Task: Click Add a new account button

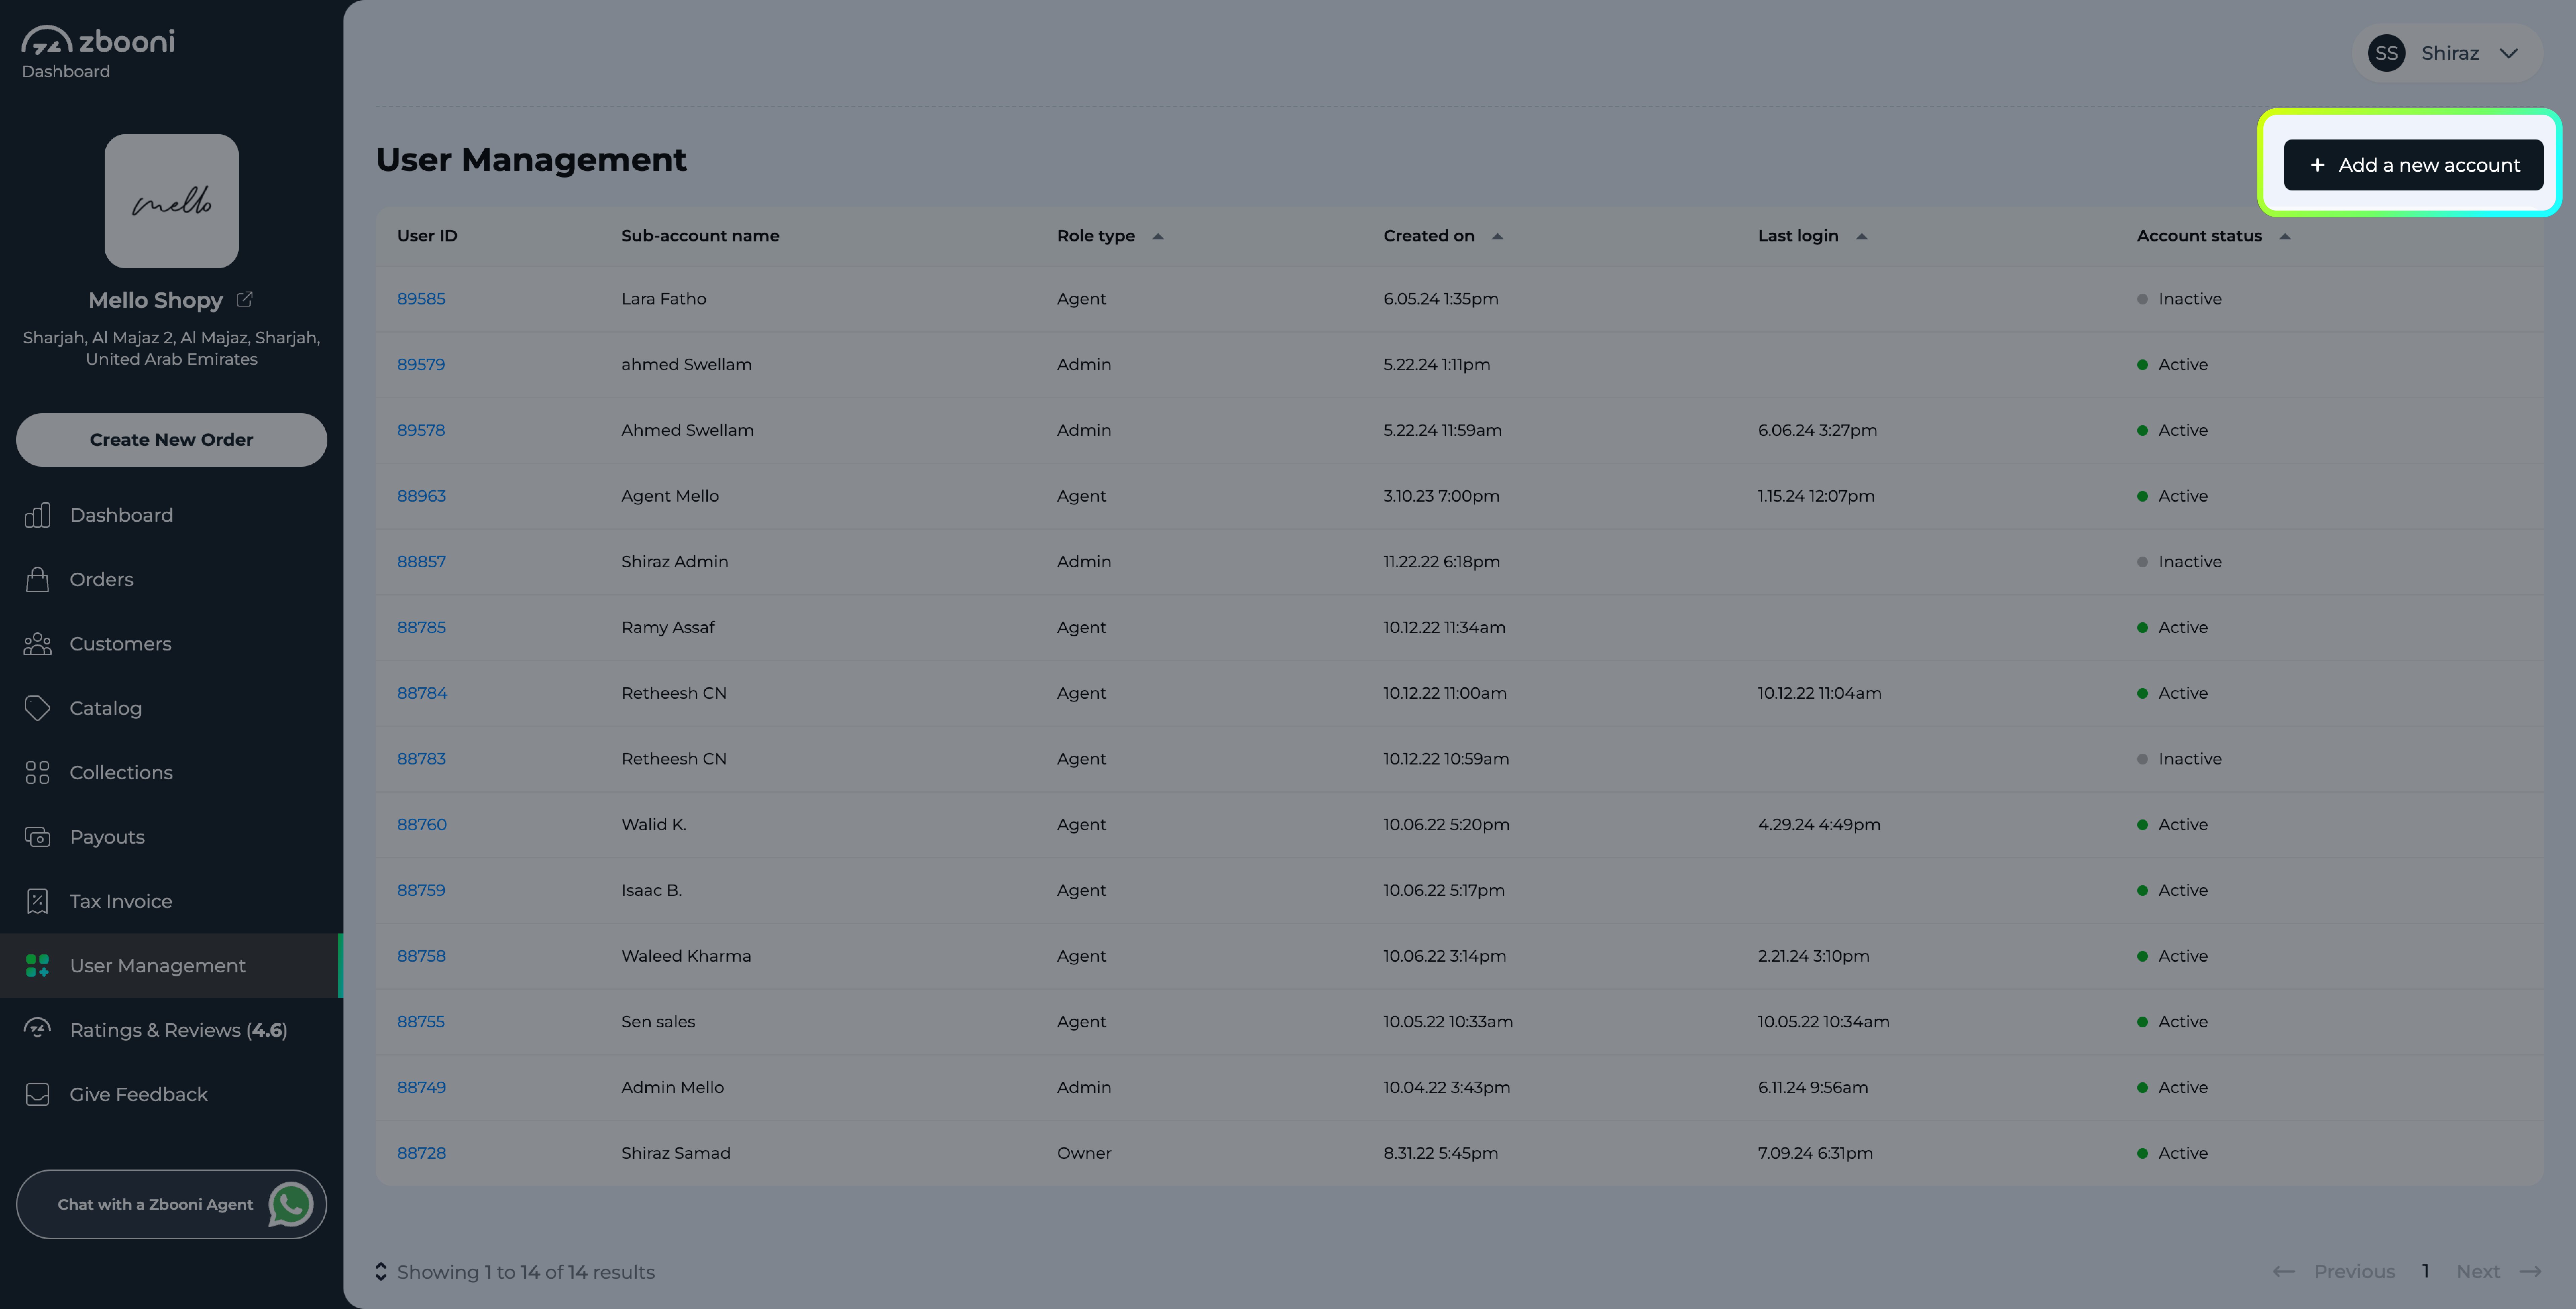Action: click(x=2413, y=165)
